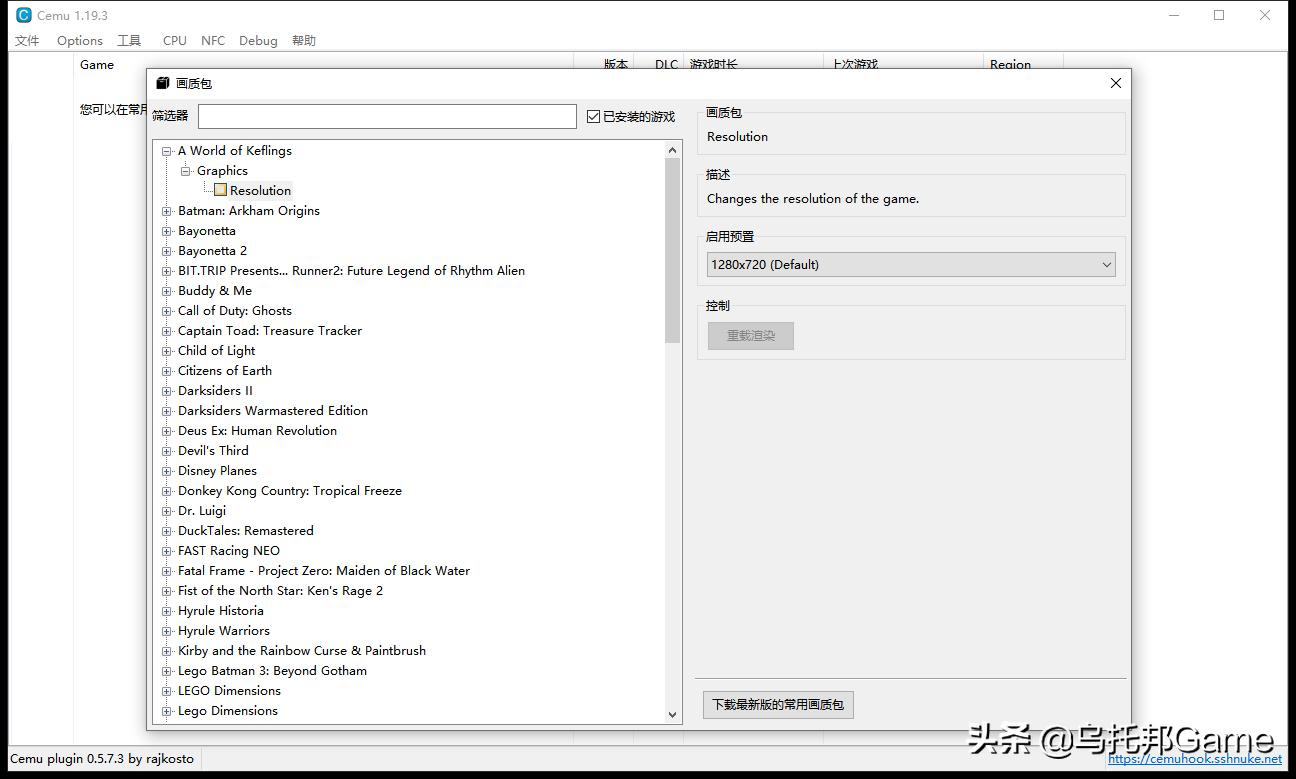Open the 文件 menu
The width and height of the screenshot is (1296, 779).
[x=27, y=41]
